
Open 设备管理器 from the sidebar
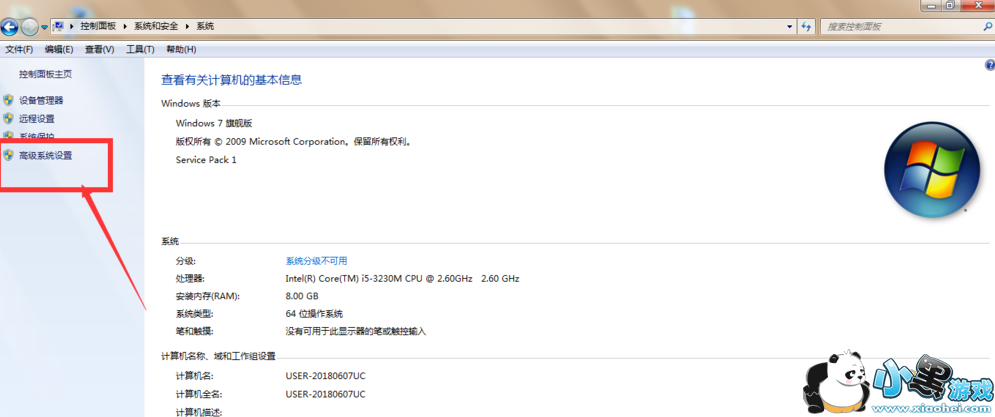(41, 100)
